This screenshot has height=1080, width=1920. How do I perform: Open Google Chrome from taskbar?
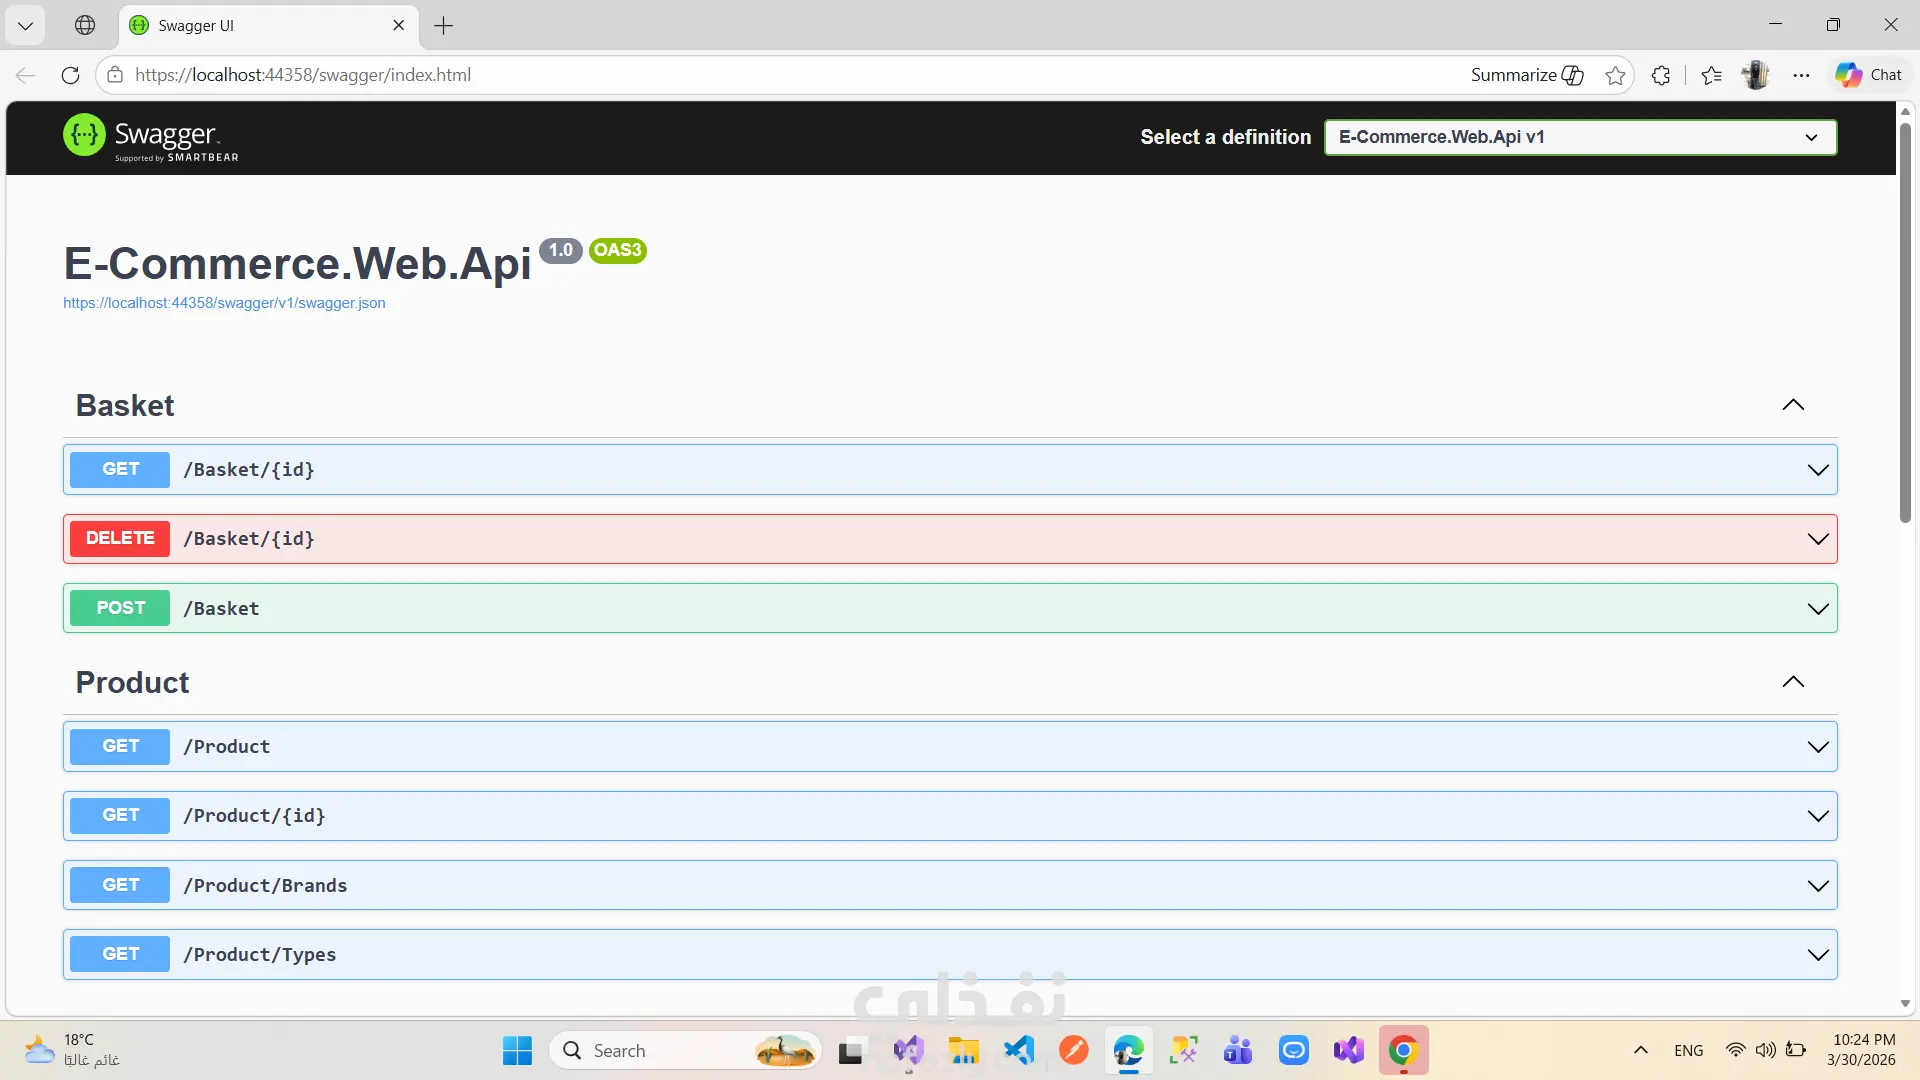[1403, 1050]
